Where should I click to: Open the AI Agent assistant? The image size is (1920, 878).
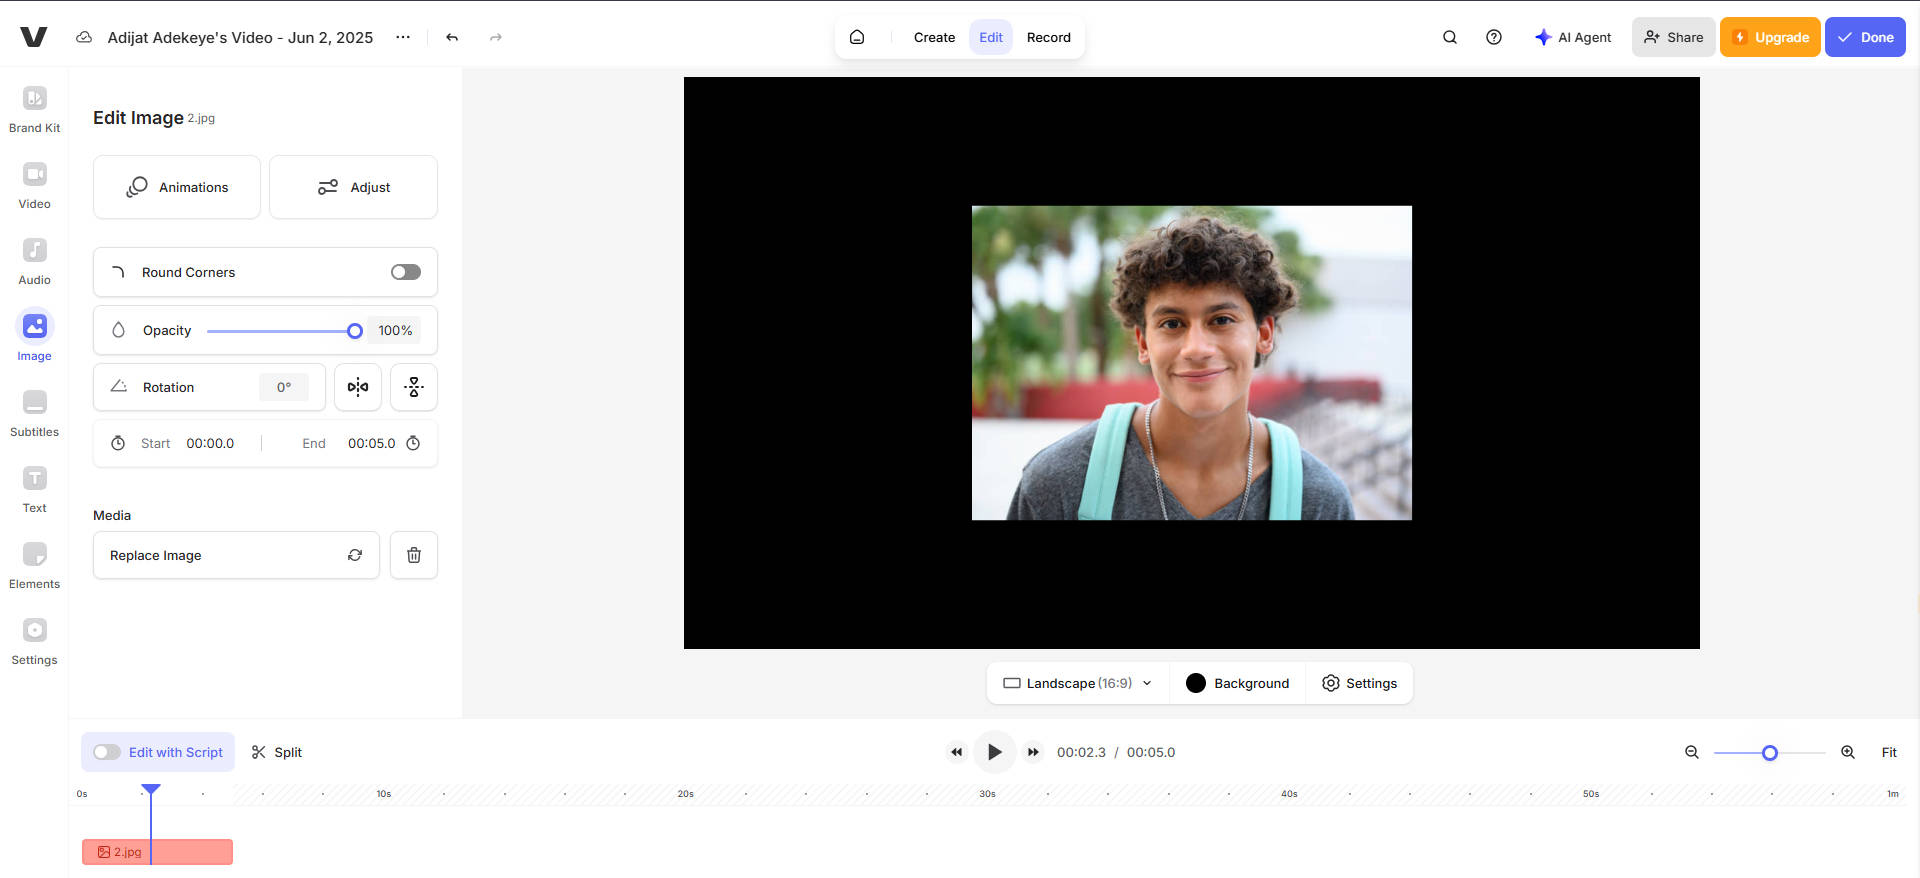point(1573,37)
